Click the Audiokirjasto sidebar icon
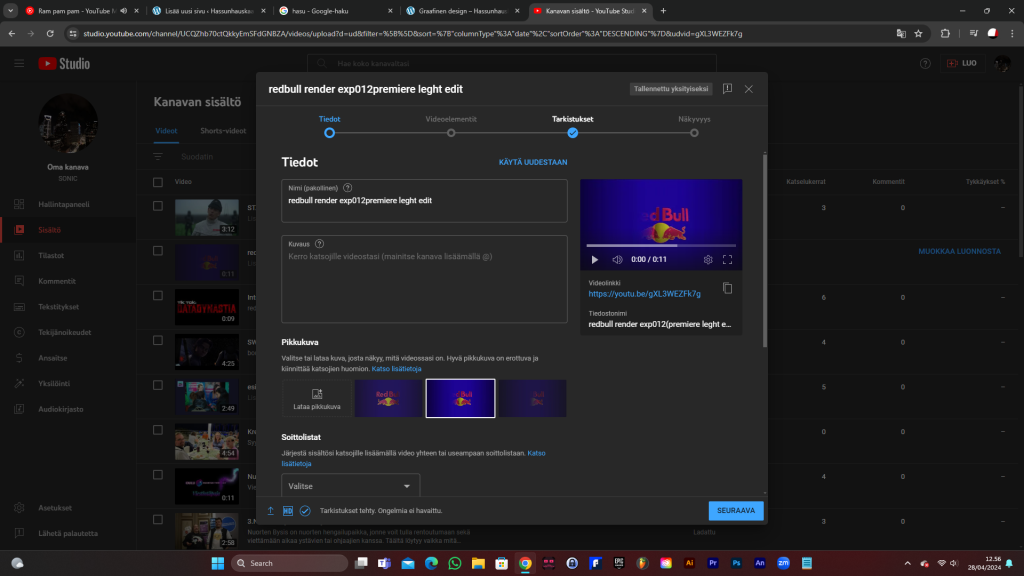 pos(19,409)
